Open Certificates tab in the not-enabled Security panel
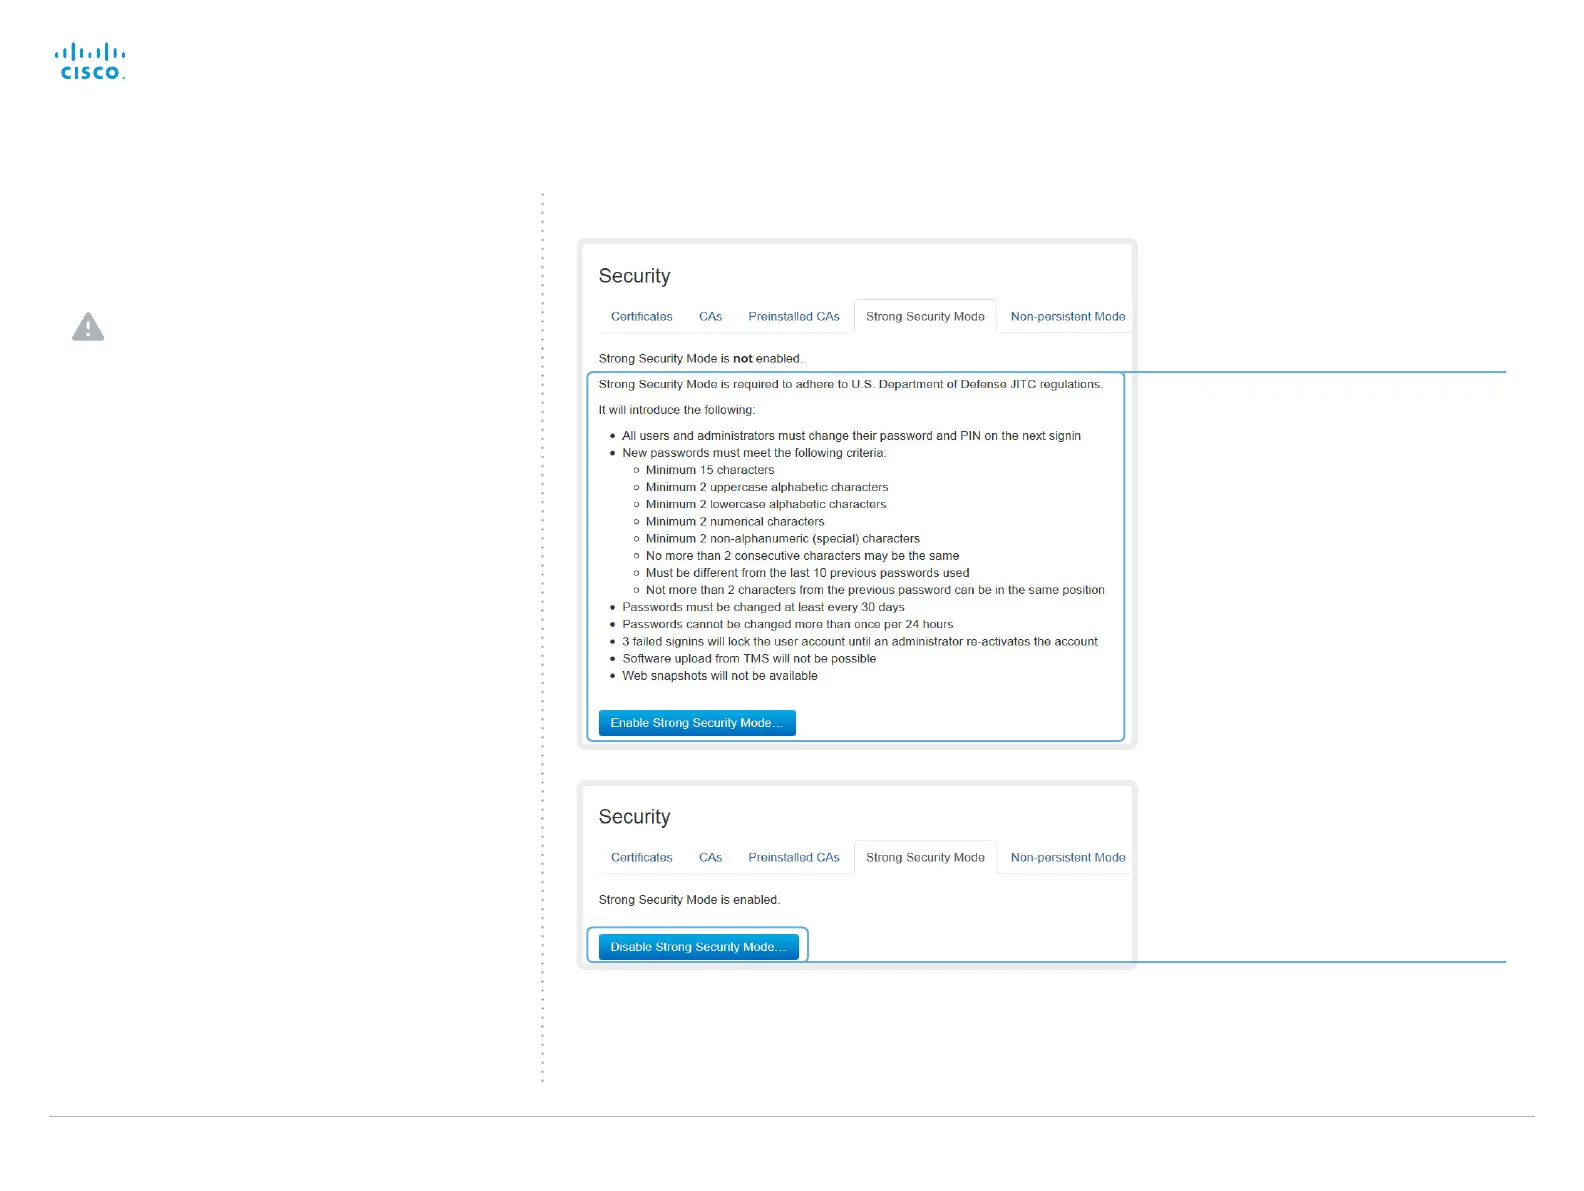The width and height of the screenshot is (1584, 1191). [x=642, y=317]
